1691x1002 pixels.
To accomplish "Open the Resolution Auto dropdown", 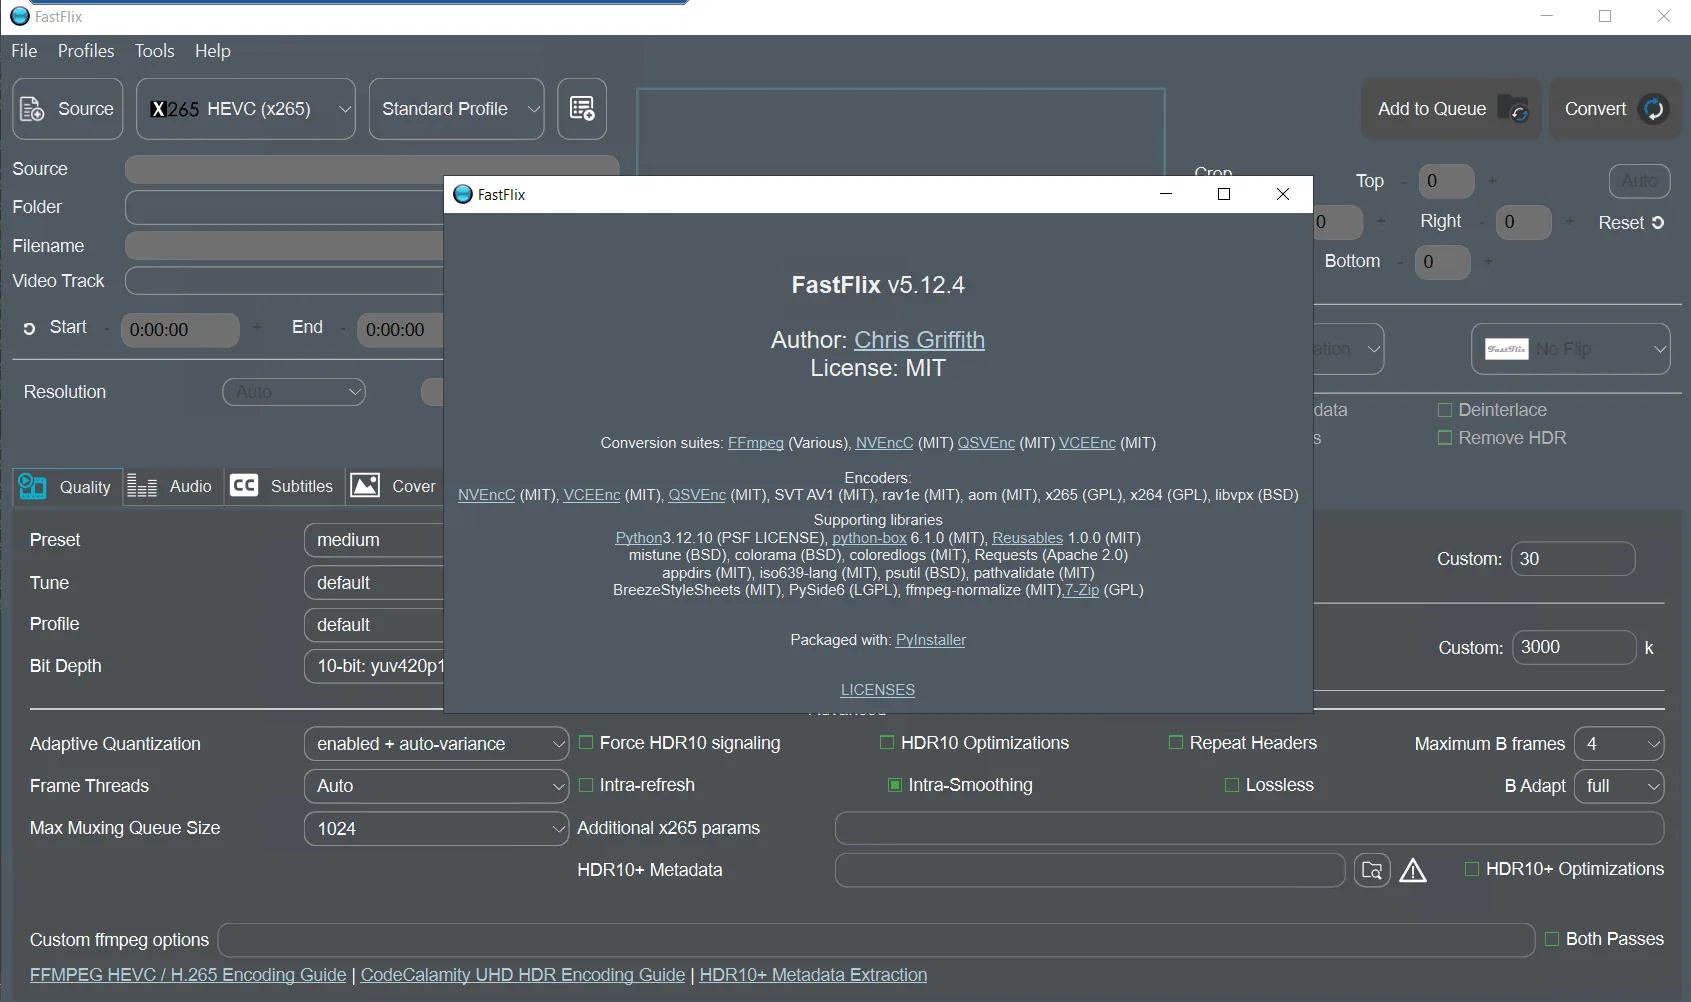I will [294, 392].
